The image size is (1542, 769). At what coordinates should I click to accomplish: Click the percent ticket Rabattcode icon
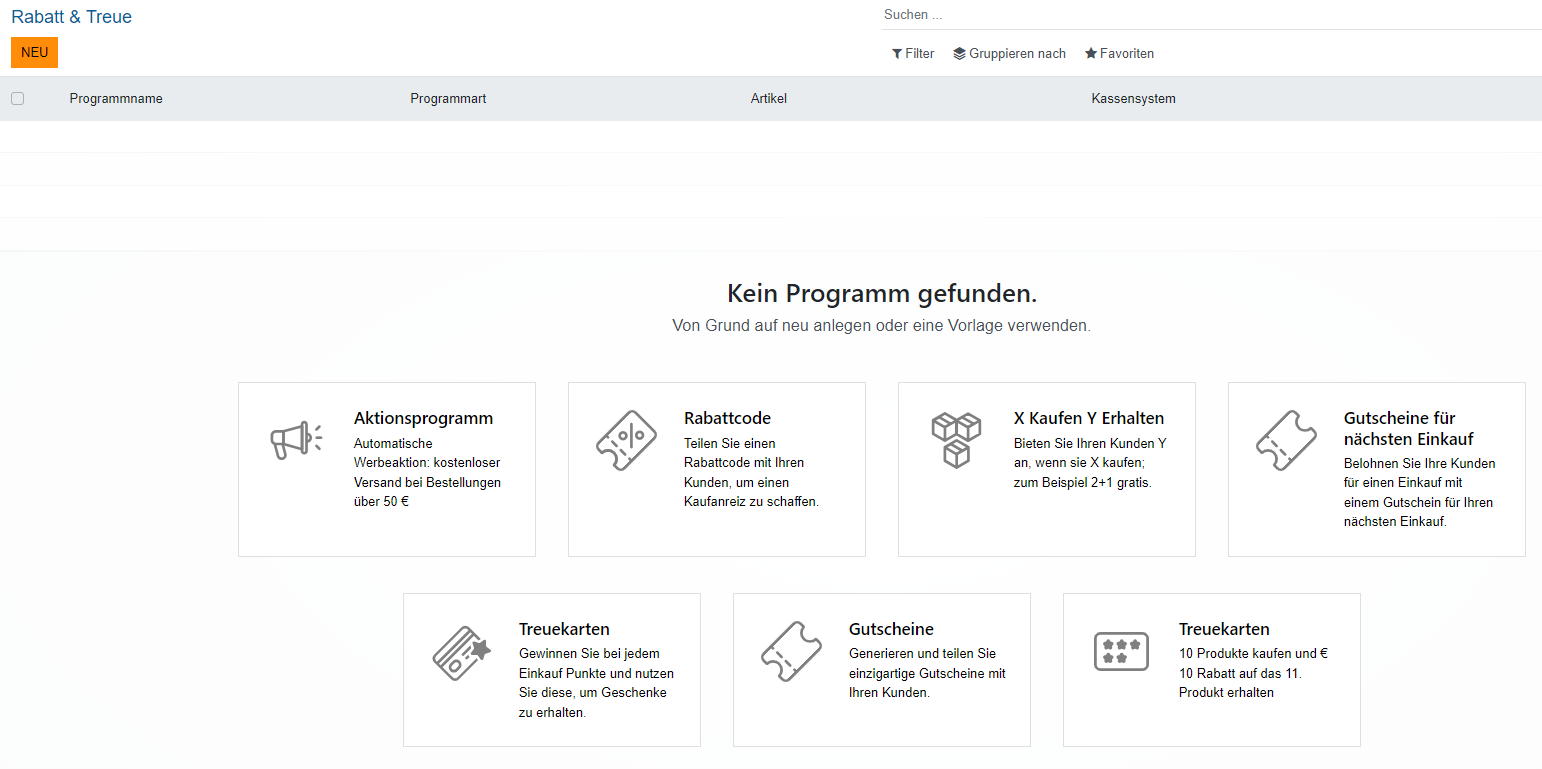point(626,441)
